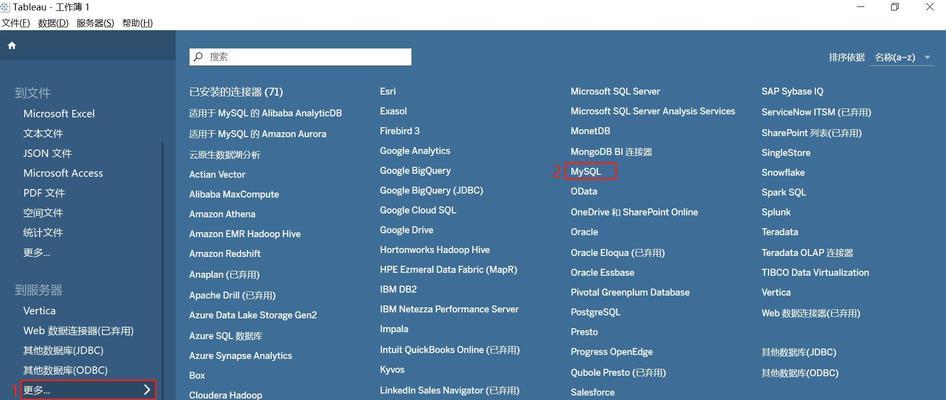This screenshot has height=400, width=946.
Task: Select 适用于 MySQL 的 Amazon Aurora
Action: point(258,134)
